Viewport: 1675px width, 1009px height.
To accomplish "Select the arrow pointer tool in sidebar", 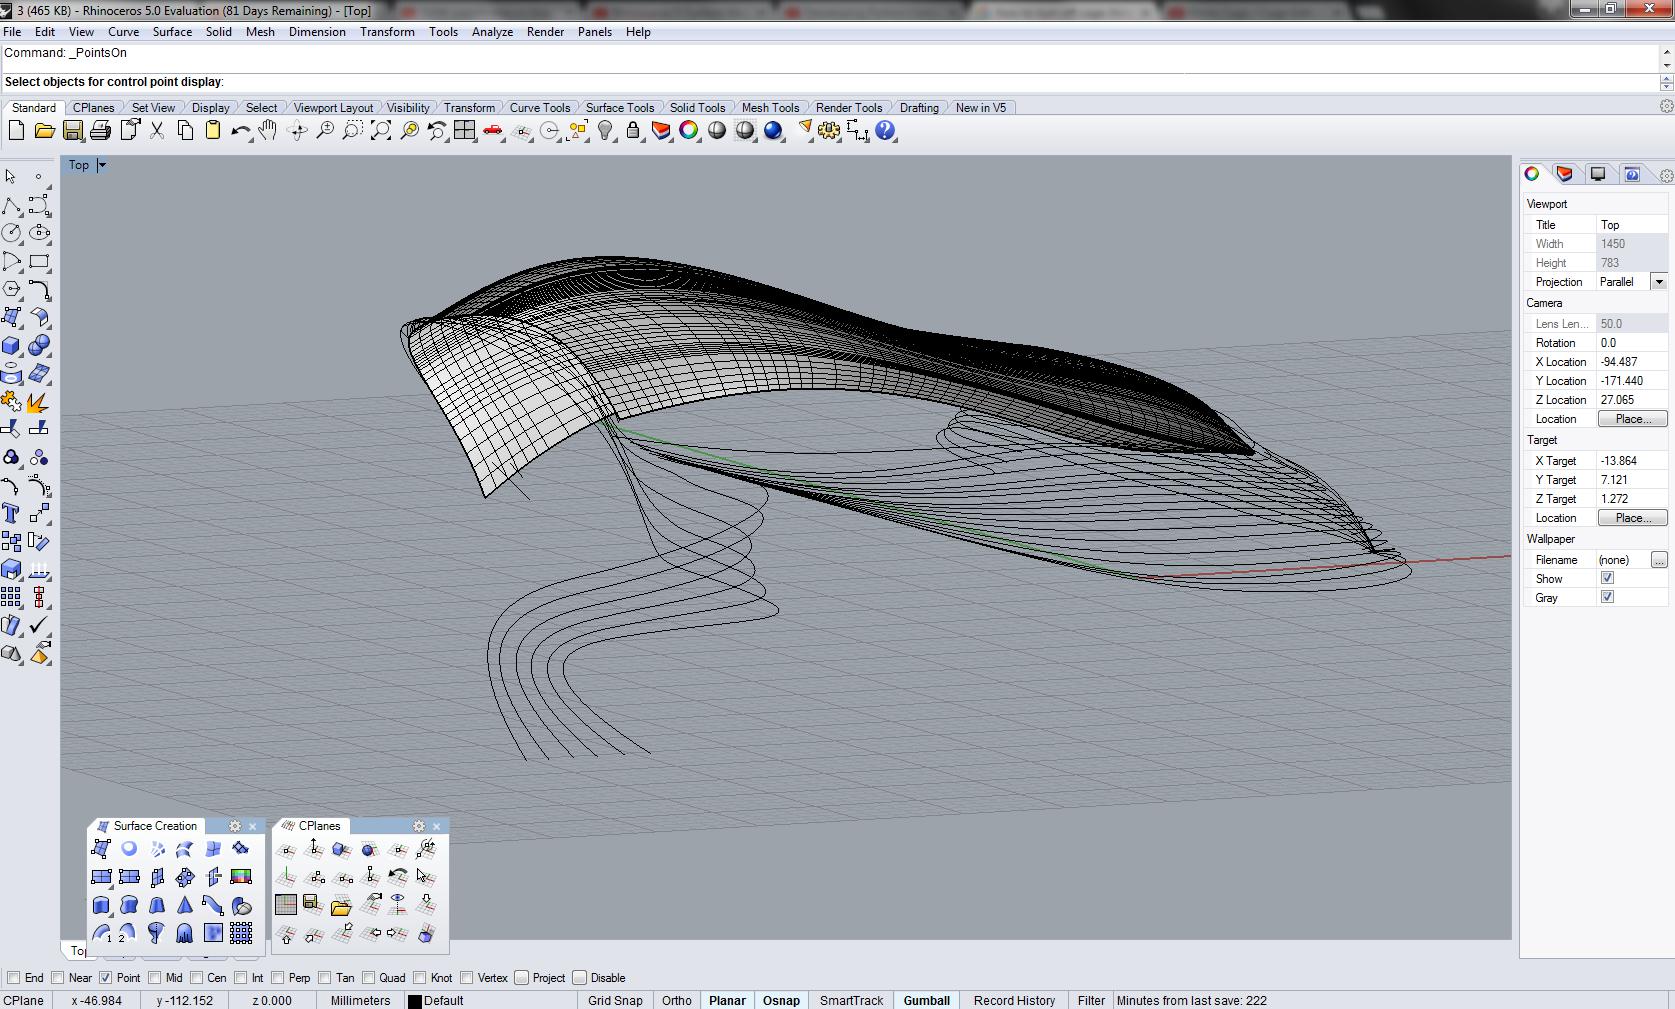I will click(x=11, y=177).
